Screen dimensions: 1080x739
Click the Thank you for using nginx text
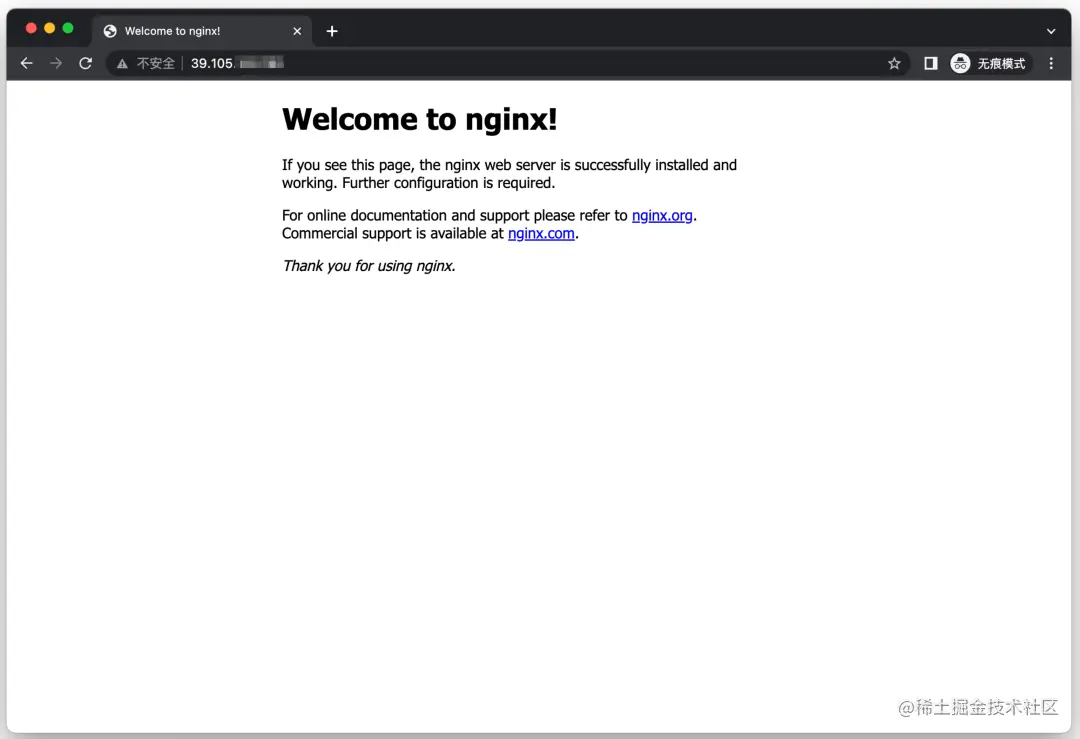coord(368,266)
